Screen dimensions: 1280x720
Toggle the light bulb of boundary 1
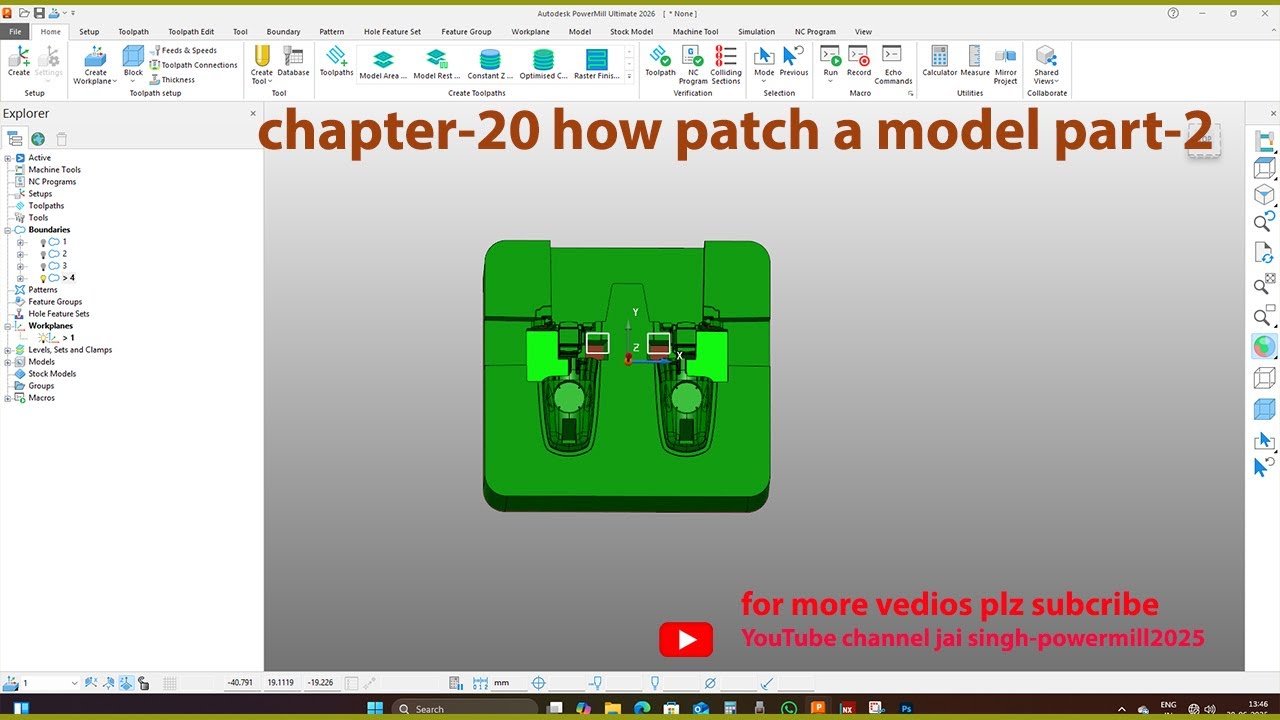pos(44,242)
